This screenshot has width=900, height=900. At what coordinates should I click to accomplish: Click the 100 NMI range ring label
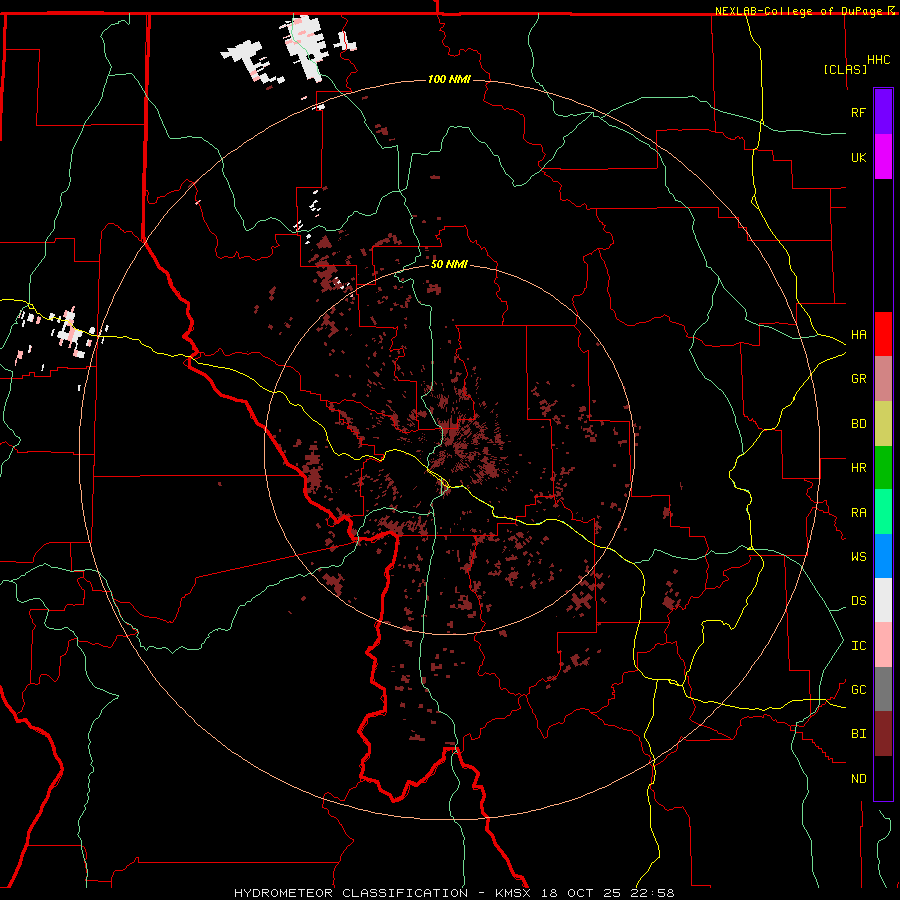449,79
